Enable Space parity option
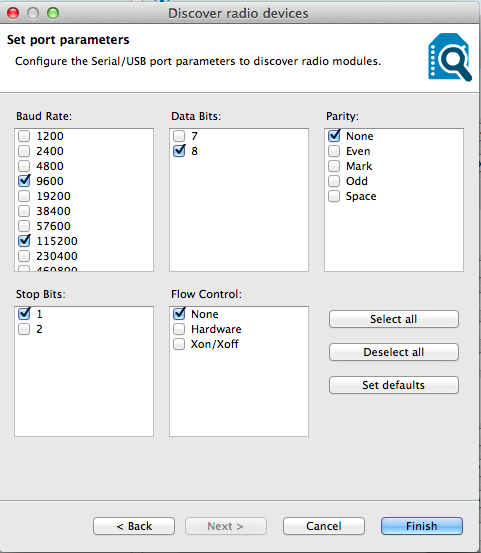 click(334, 196)
